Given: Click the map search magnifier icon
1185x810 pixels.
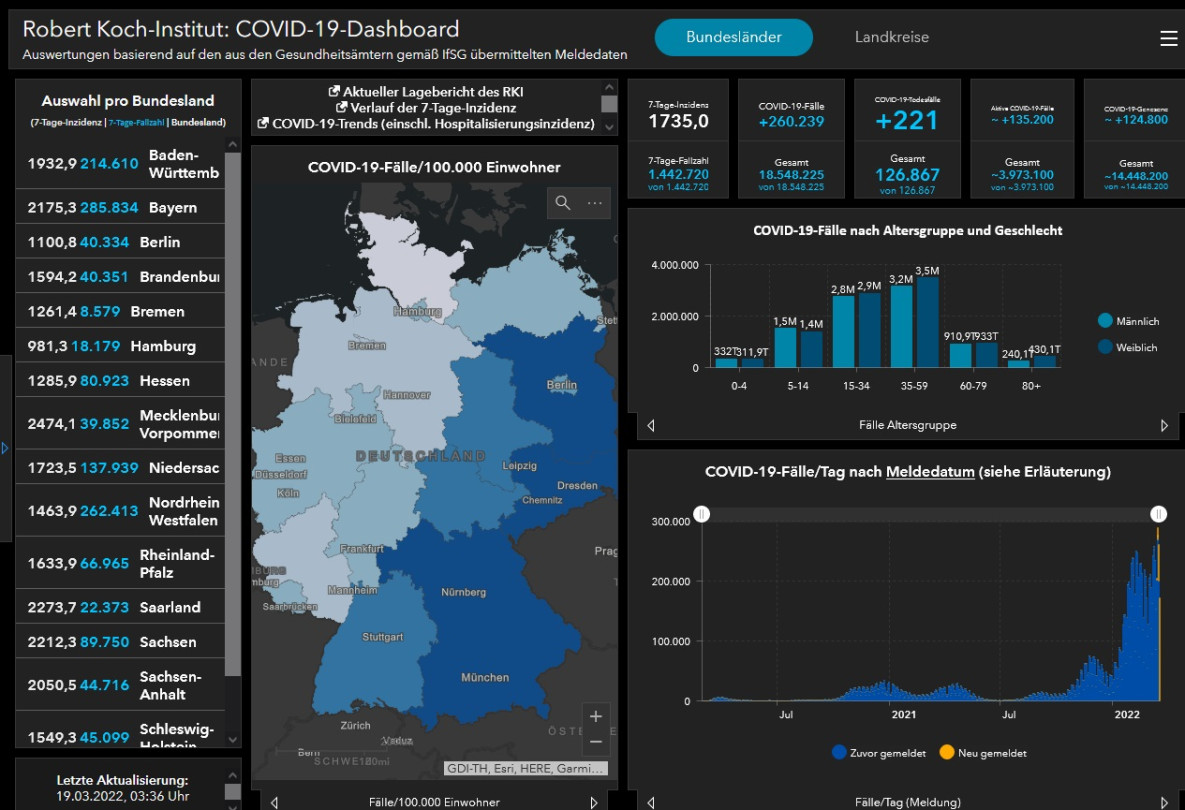Looking at the screenshot, I should [563, 203].
